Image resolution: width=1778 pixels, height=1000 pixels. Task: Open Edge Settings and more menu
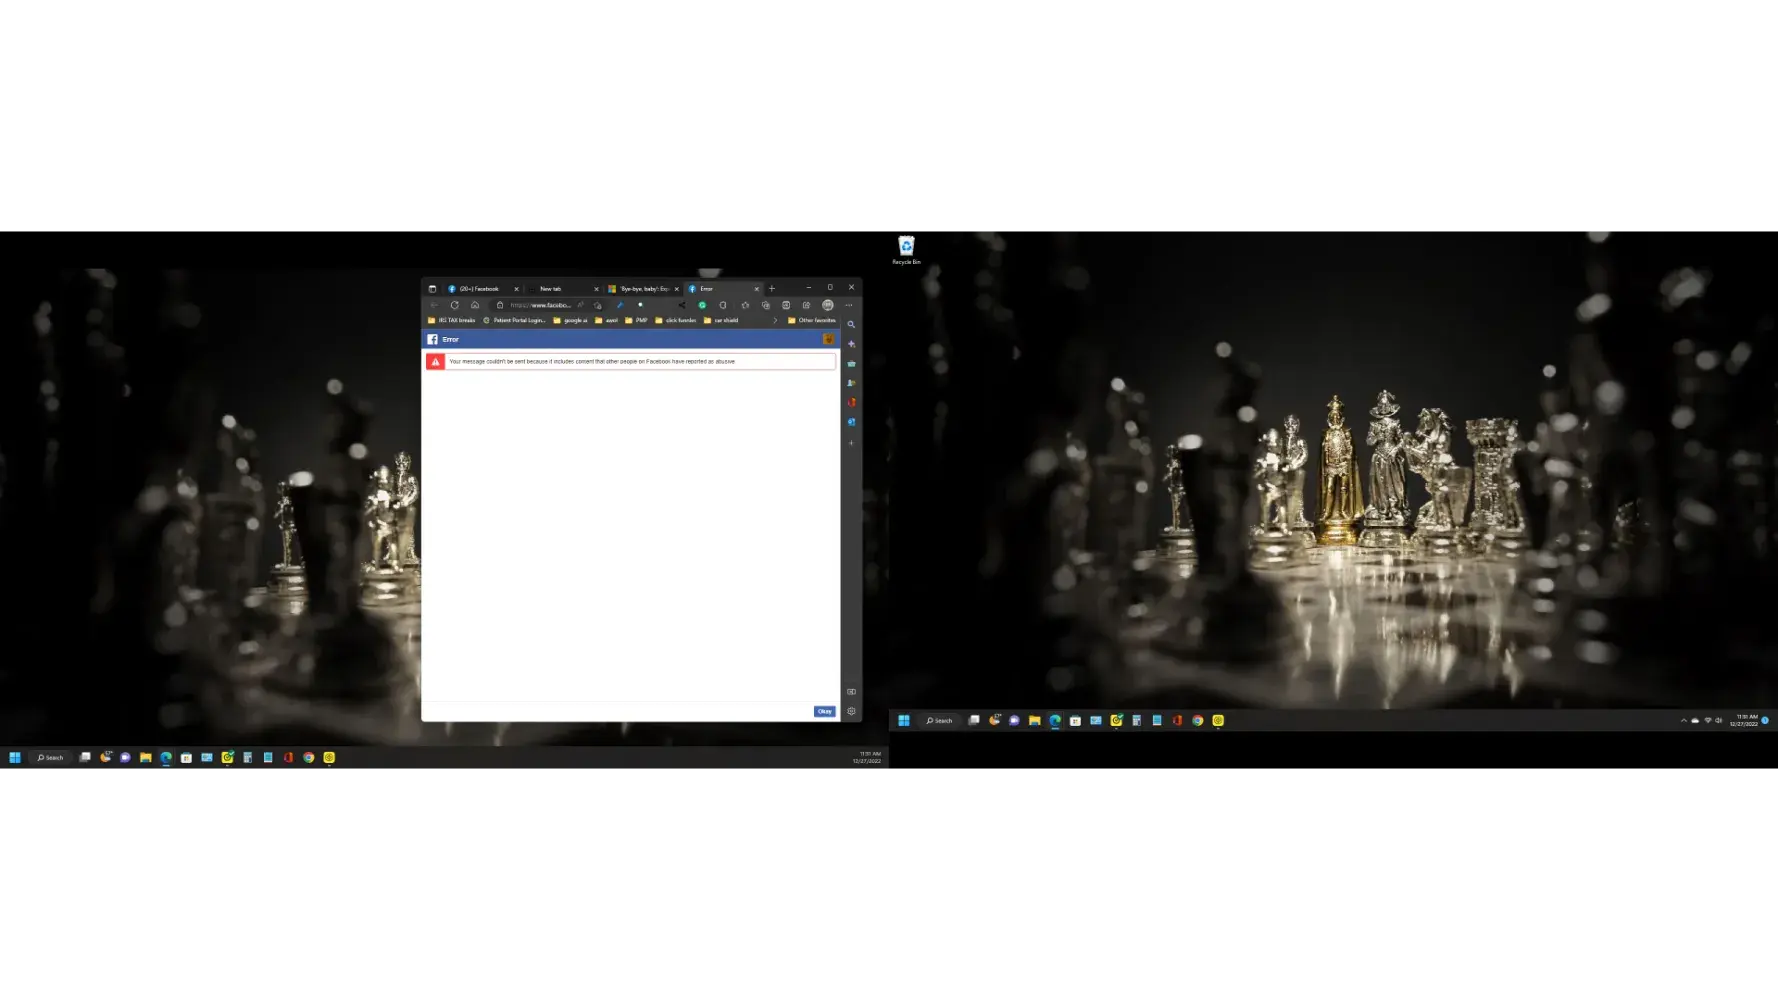[x=849, y=305]
